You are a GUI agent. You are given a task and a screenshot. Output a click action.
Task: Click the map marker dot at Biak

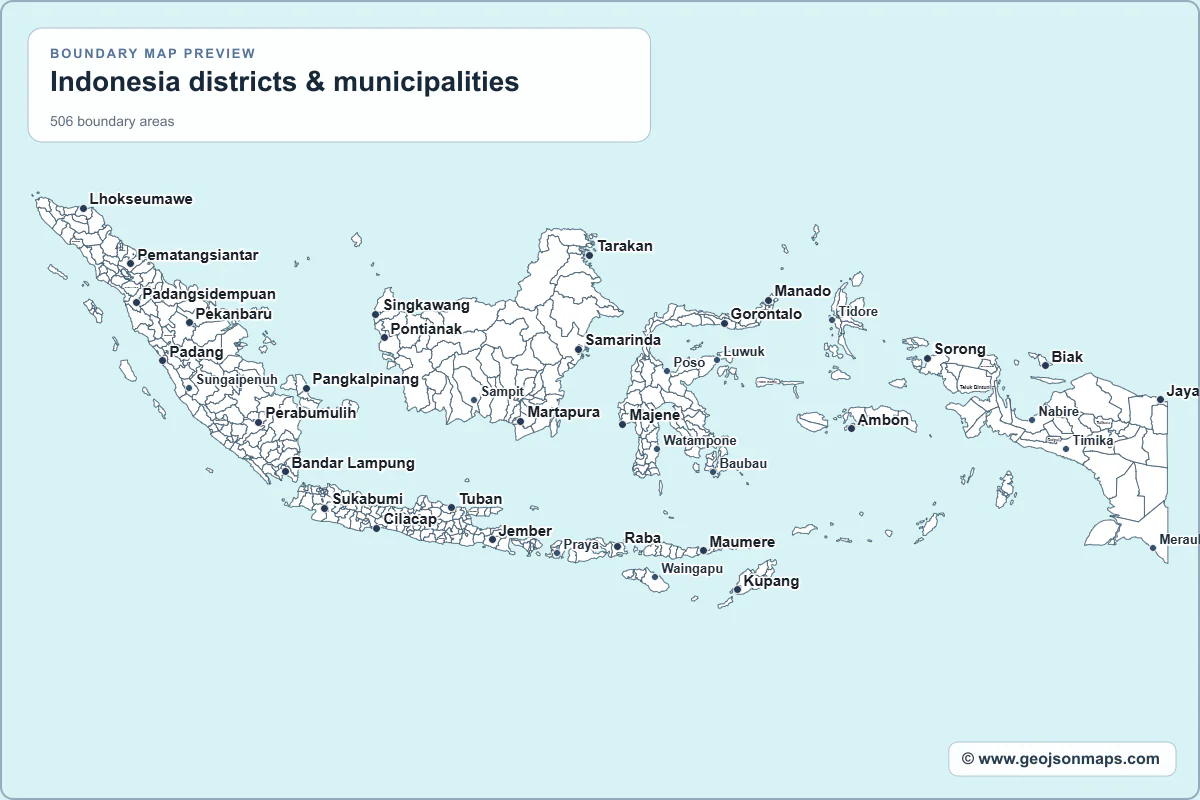1045,365
